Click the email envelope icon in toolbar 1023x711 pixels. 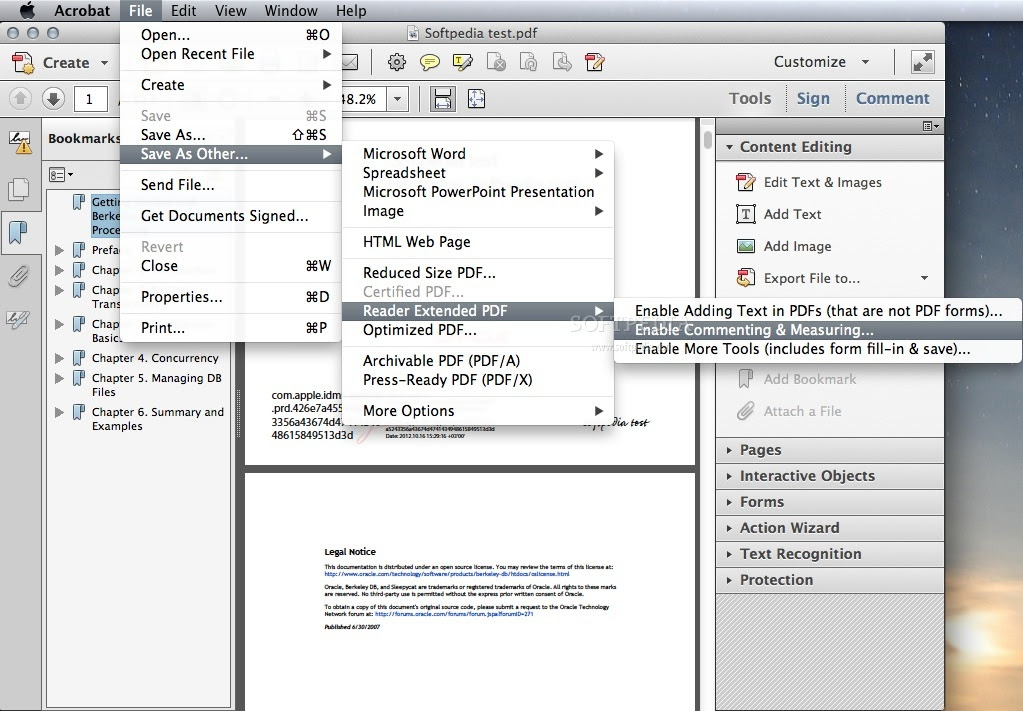(x=350, y=63)
